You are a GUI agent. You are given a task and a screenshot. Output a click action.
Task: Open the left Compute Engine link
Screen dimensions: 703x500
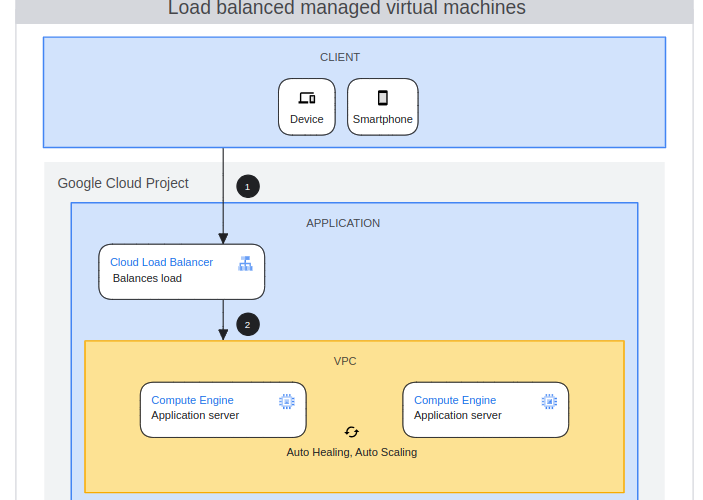pos(192,400)
